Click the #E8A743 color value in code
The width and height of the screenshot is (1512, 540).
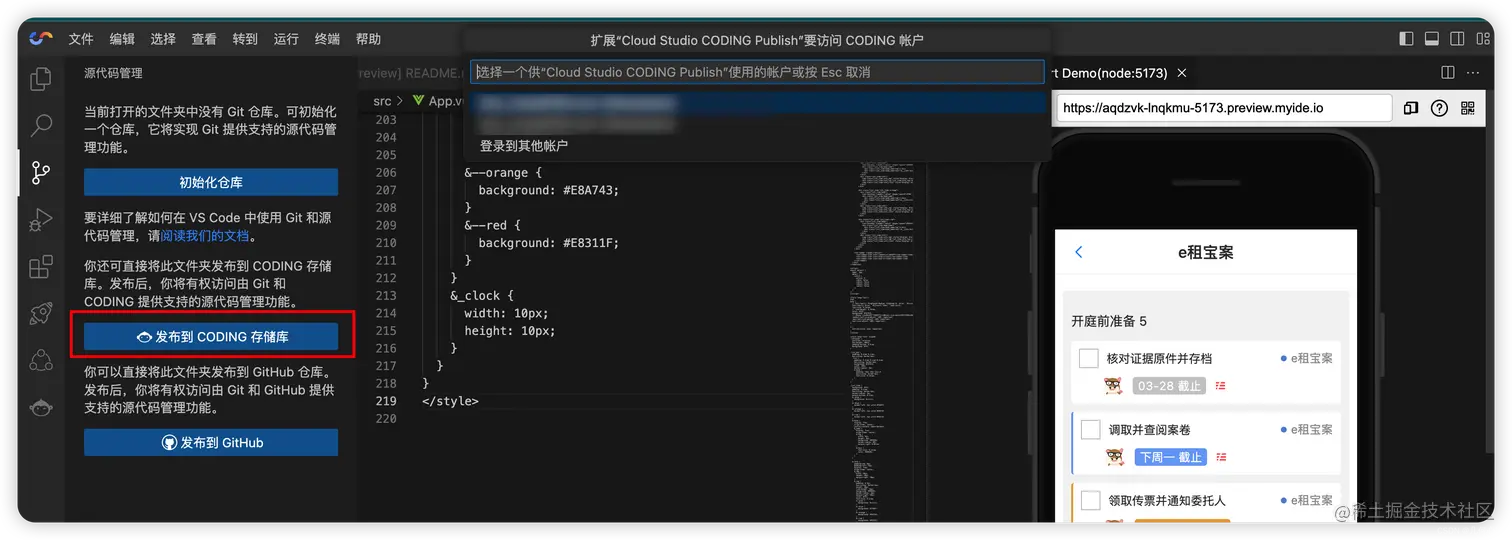588,190
